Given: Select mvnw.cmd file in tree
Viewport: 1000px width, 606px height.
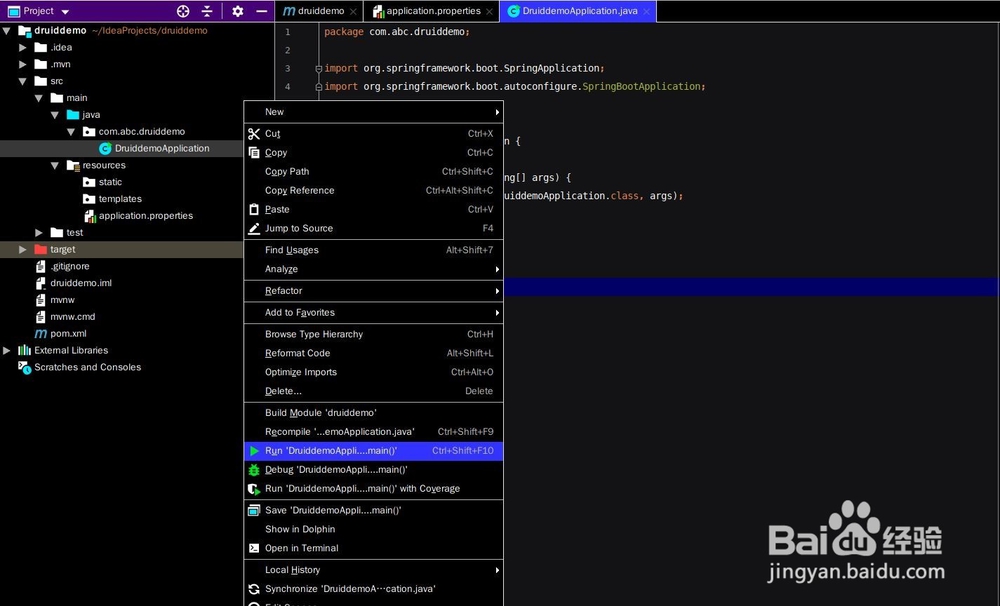Looking at the screenshot, I should coord(73,317).
